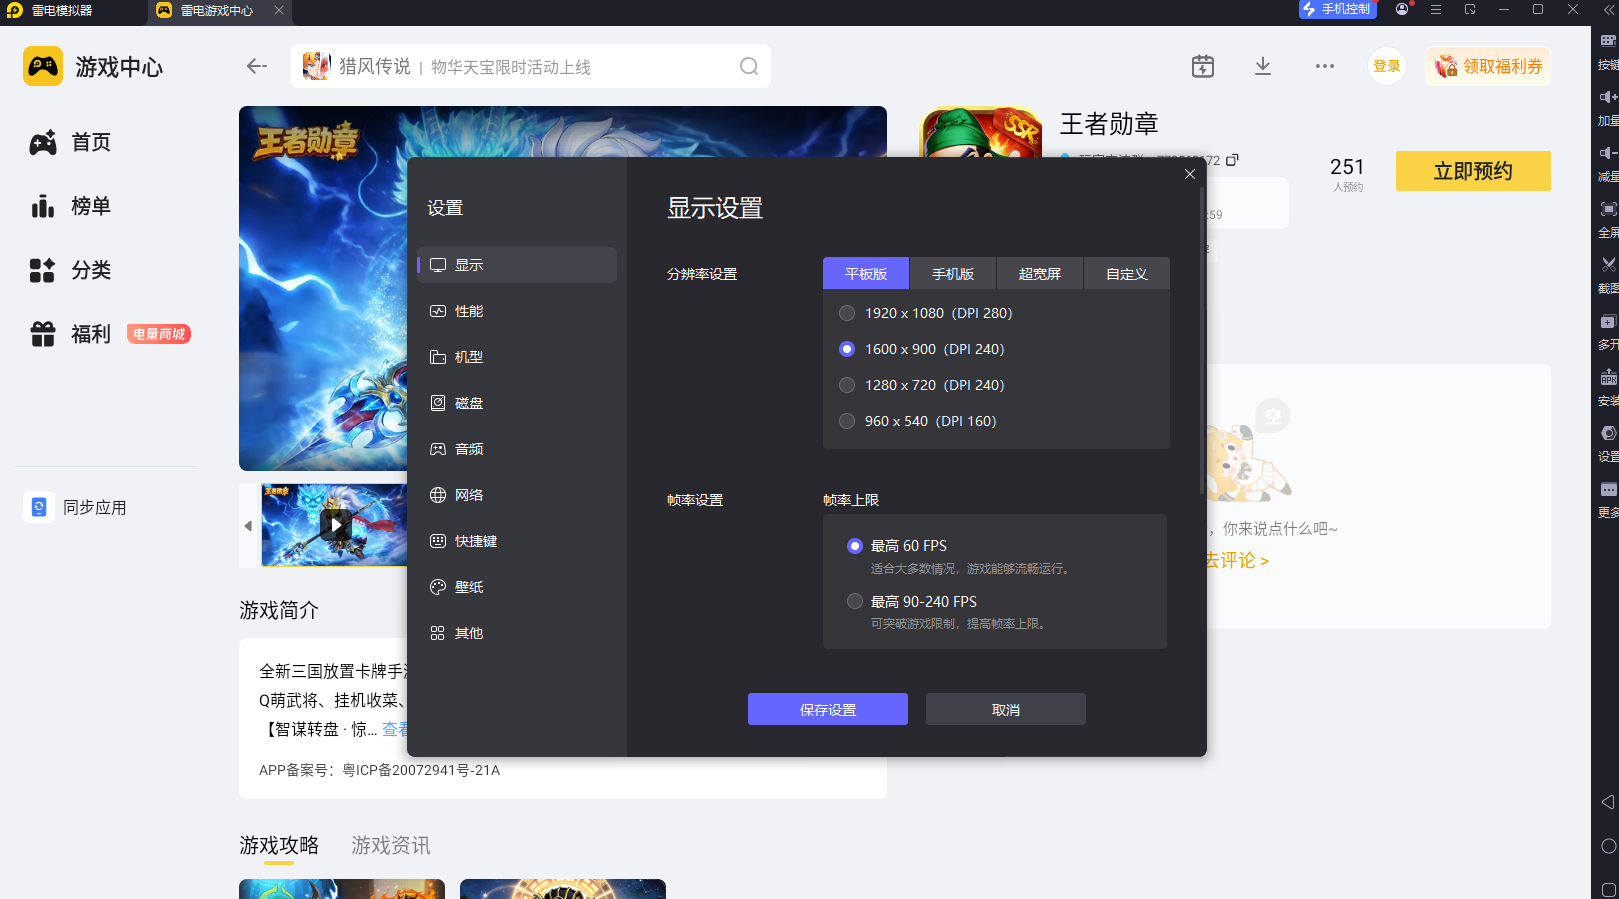The image size is (1619, 899).
Task: Open the reservation calendar icon
Action: click(1203, 66)
